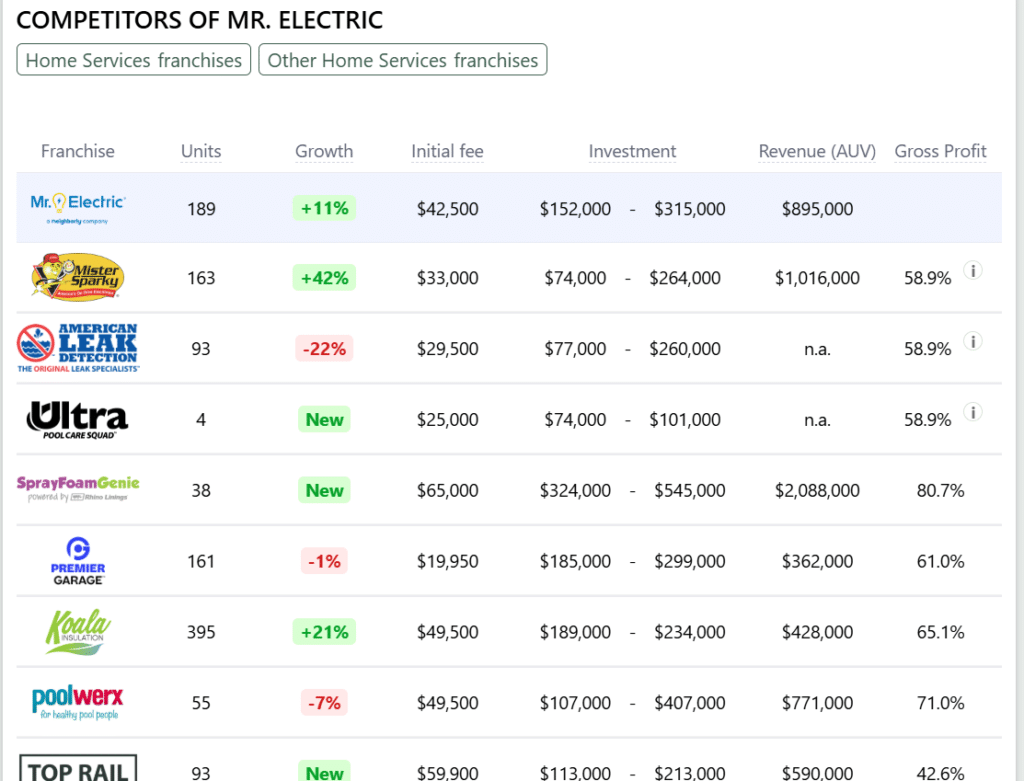Click the New badge for Top Rail
The image size is (1024, 781).
324,773
